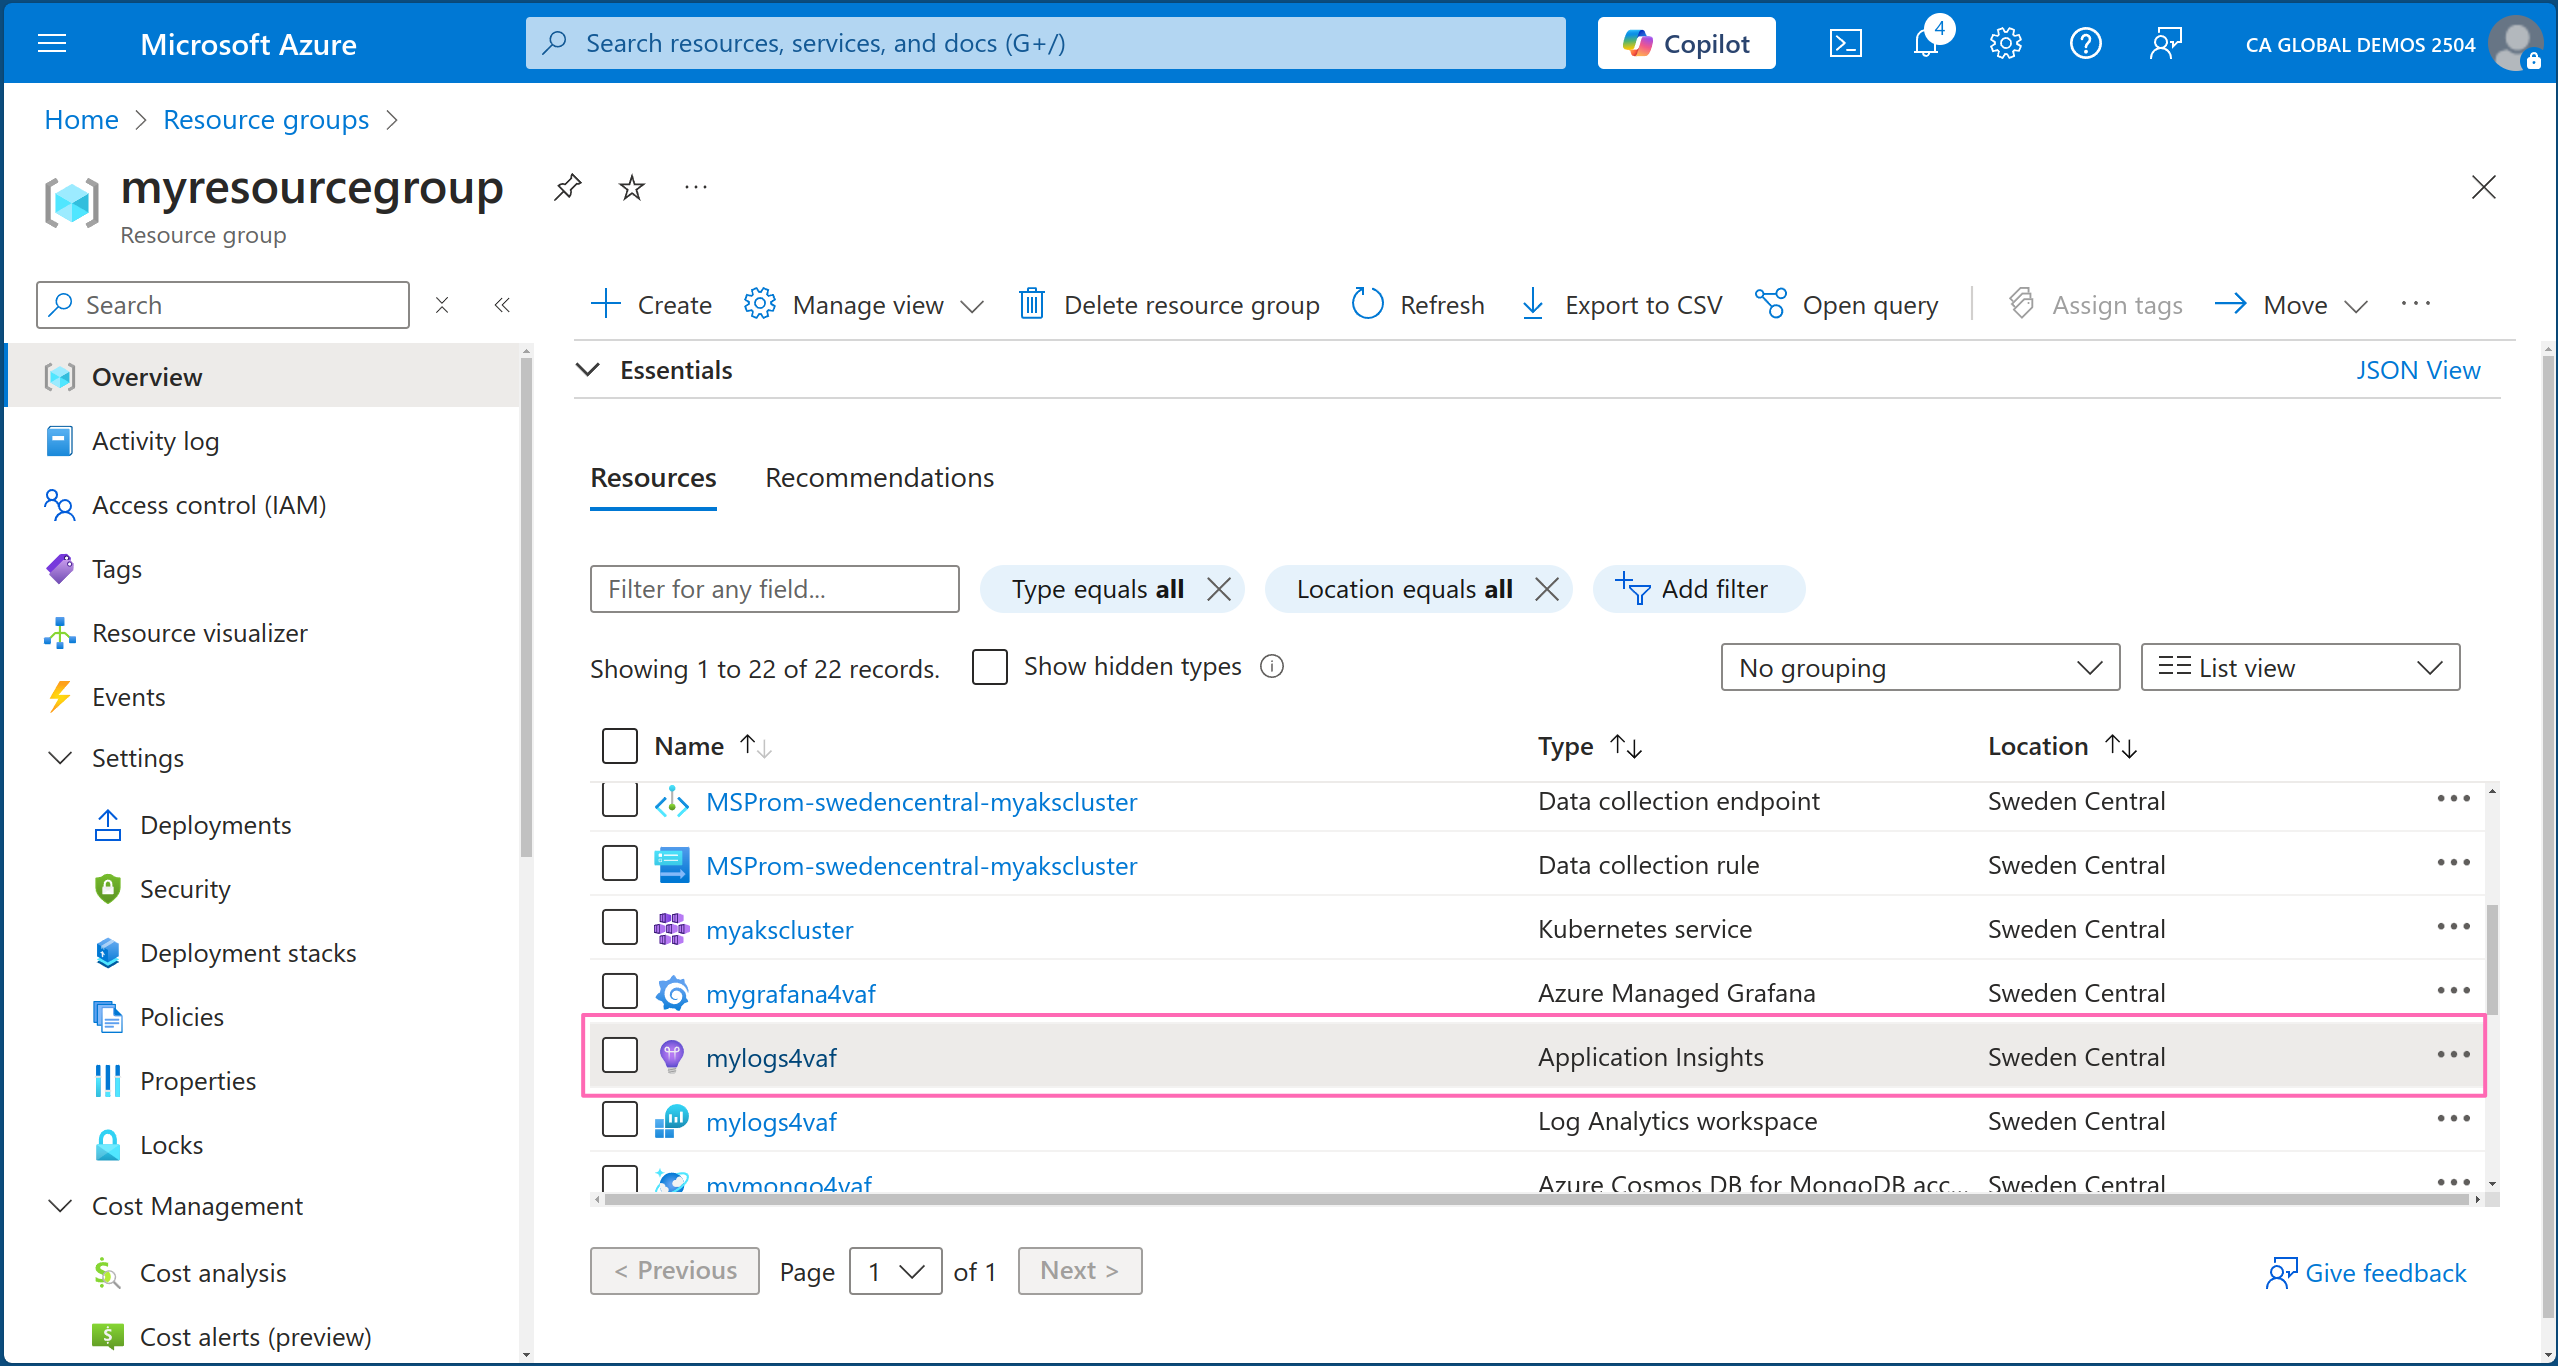
Task: Click Create in the toolbar
Action: click(651, 304)
